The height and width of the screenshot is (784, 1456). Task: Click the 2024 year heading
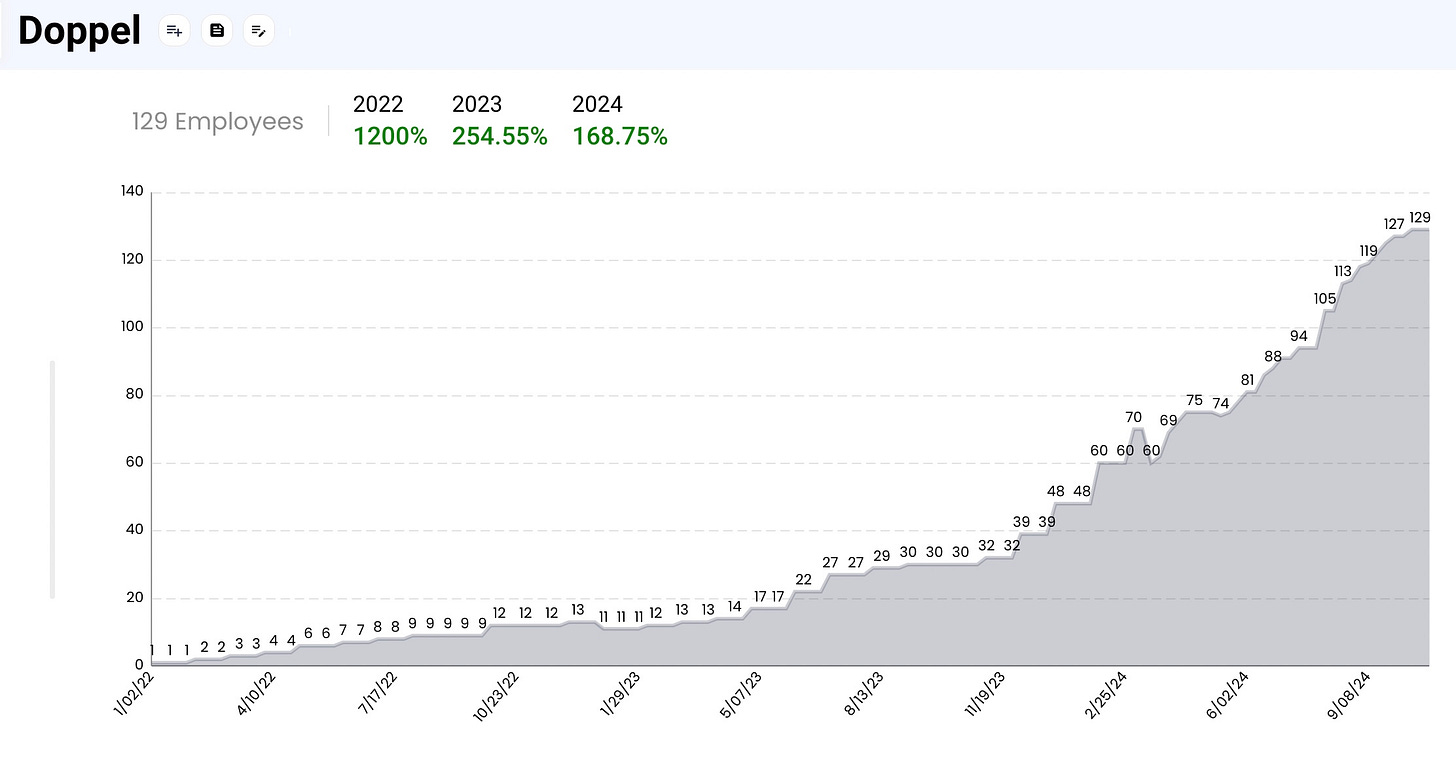click(x=597, y=104)
